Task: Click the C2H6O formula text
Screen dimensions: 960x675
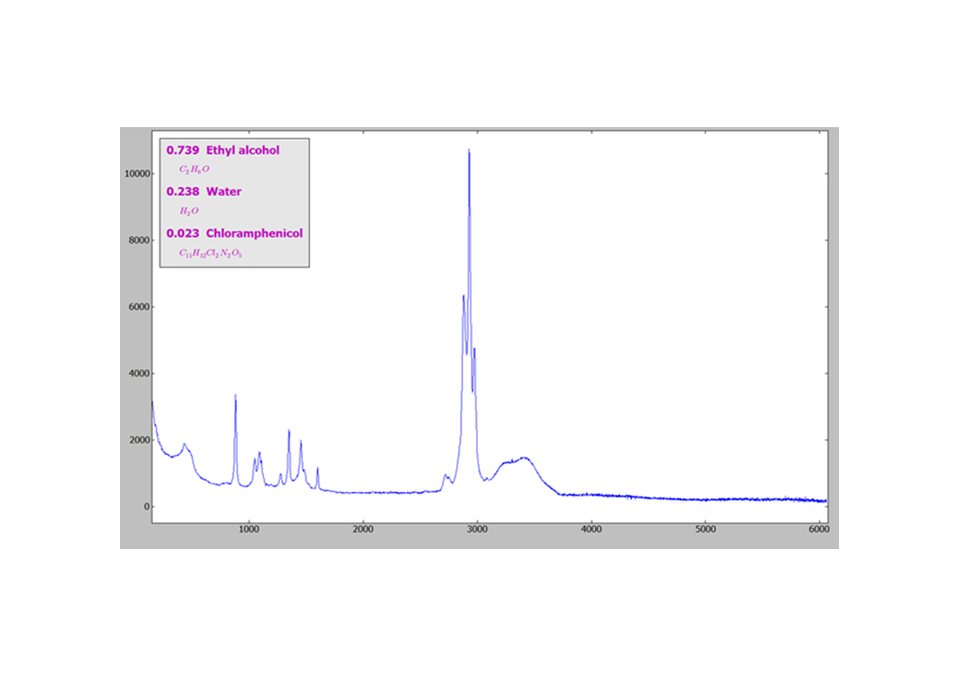Action: [194, 169]
